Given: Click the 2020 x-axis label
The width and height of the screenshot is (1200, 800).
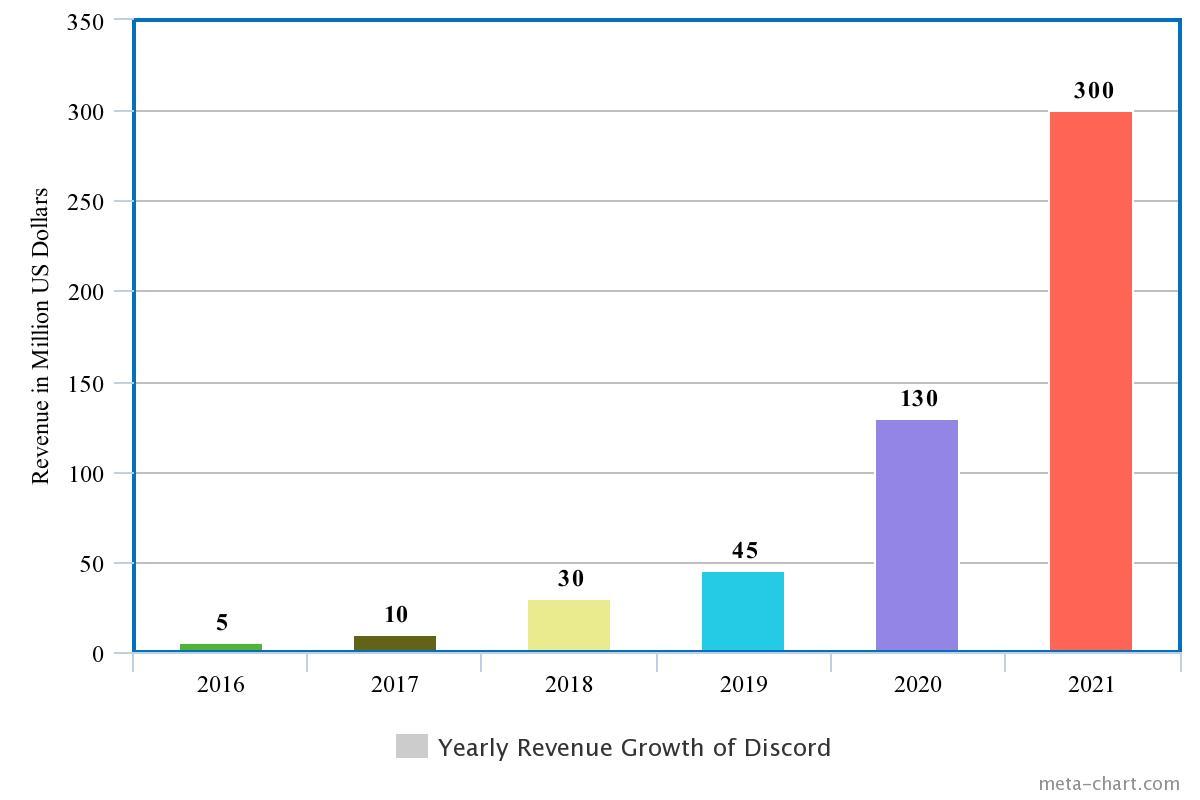Looking at the screenshot, I should 917,685.
